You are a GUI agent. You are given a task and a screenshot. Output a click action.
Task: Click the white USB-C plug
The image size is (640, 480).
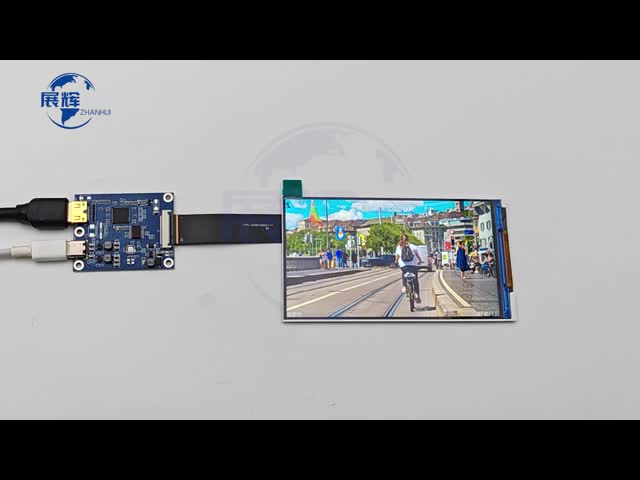coord(48,250)
